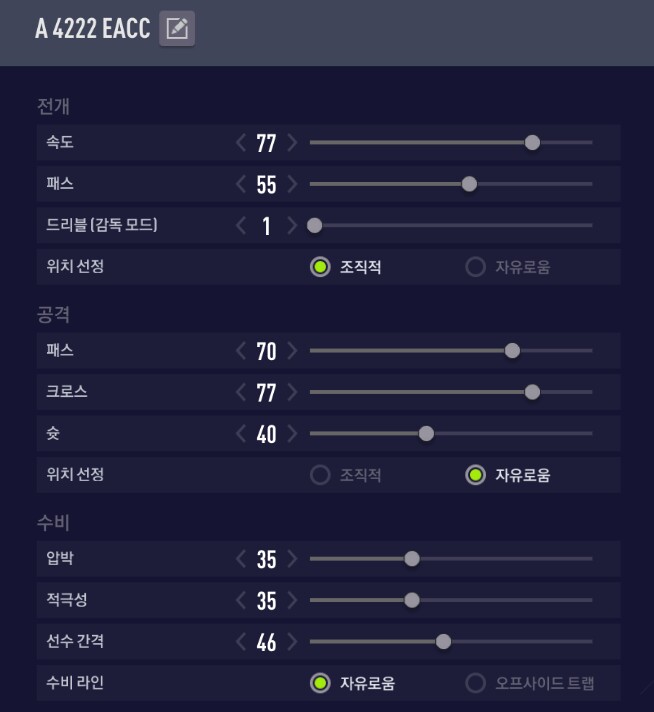The width and height of the screenshot is (654, 712).
Task: Select 조직적 for 공격 위치 선정
Action: [320, 475]
